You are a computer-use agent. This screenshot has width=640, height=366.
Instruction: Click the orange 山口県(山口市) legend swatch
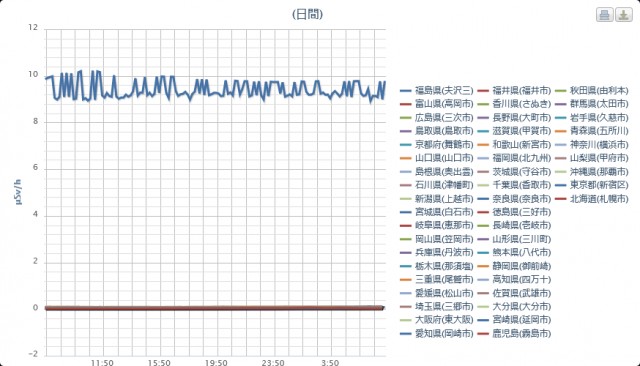(x=406, y=158)
